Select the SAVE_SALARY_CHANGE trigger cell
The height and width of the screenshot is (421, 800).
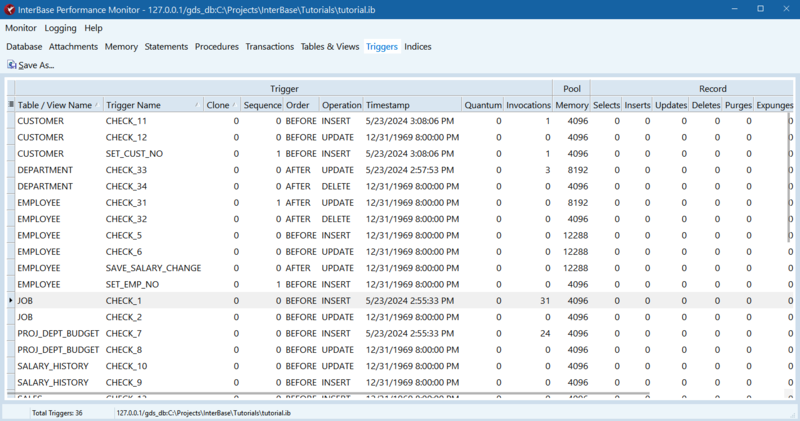tap(153, 268)
